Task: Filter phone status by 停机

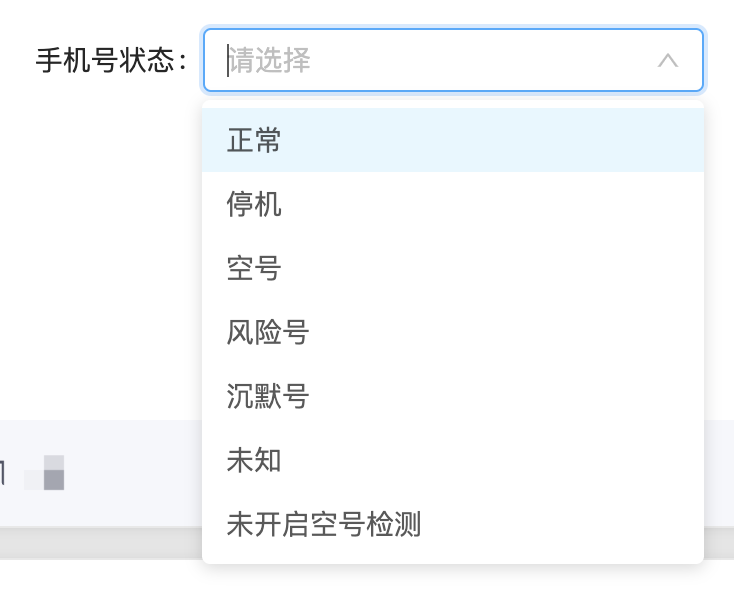Action: point(453,204)
